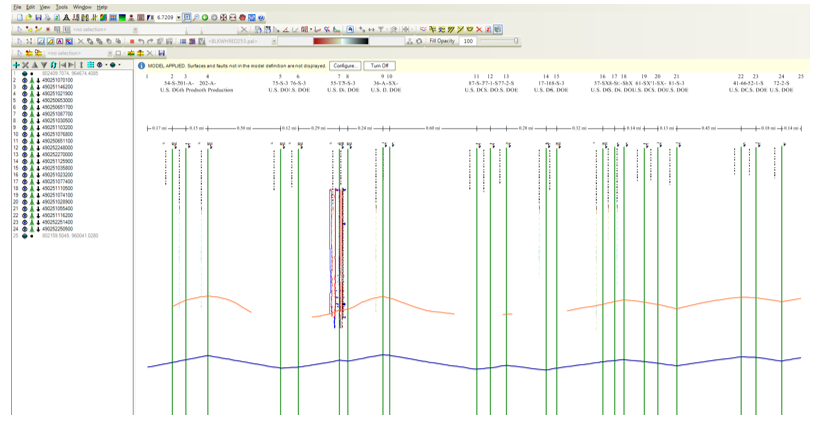This screenshot has width=821, height=434.
Task: Click the move-down triangle icon in well list toolbar
Action: pos(44,65)
